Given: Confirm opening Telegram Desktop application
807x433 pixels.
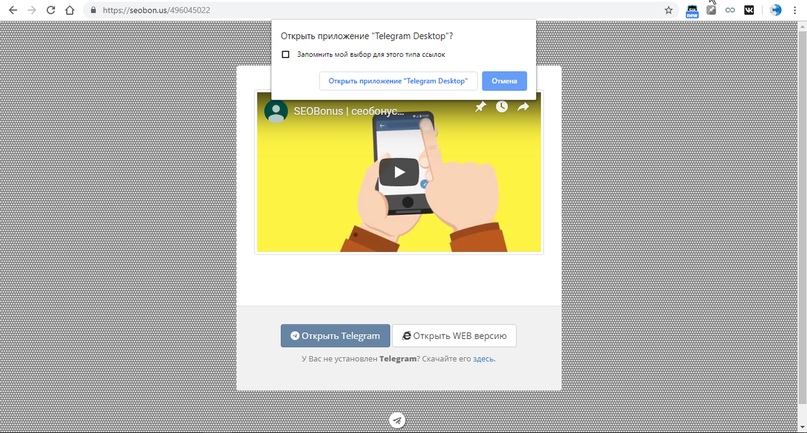Looking at the screenshot, I should (398, 81).
